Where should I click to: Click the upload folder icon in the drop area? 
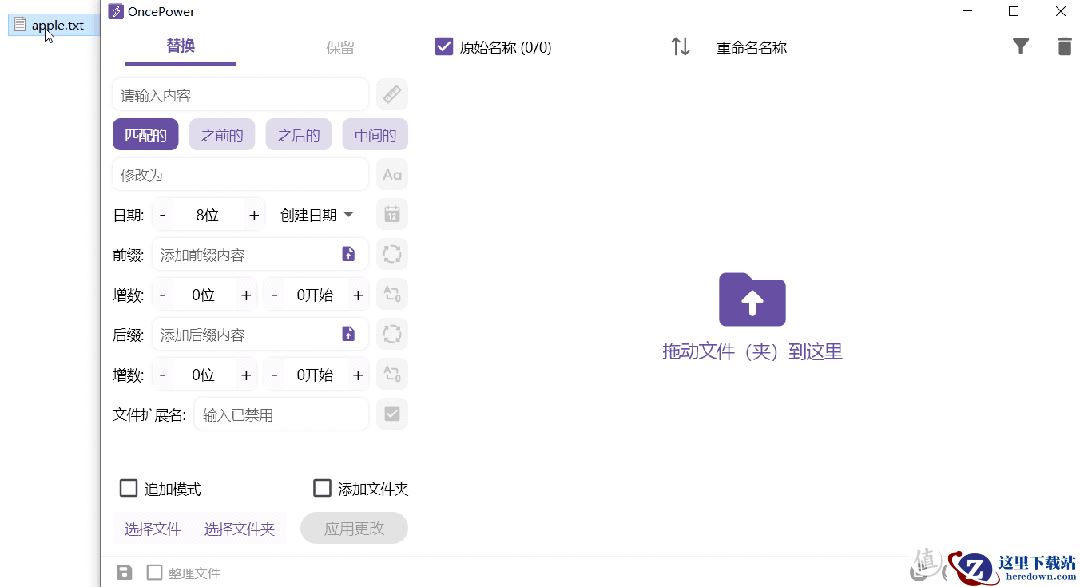[x=752, y=300]
